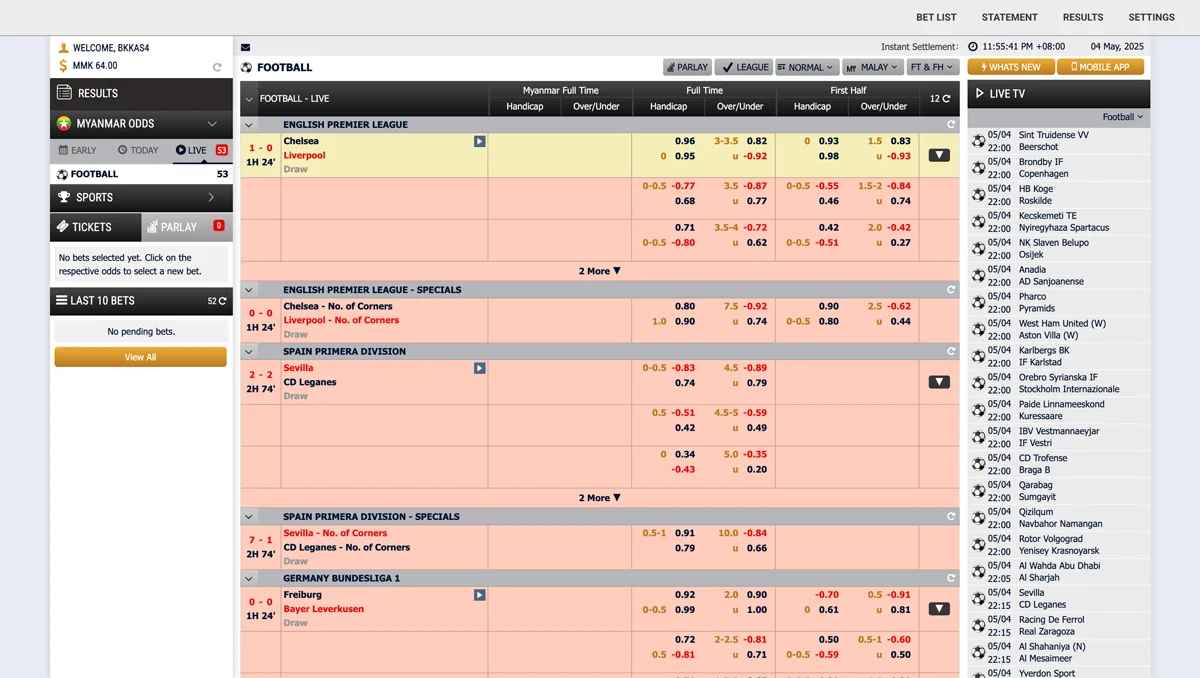Select Sevilla full time handicap odds -0.83
Screen dimensions: 1200x678
(x=683, y=368)
